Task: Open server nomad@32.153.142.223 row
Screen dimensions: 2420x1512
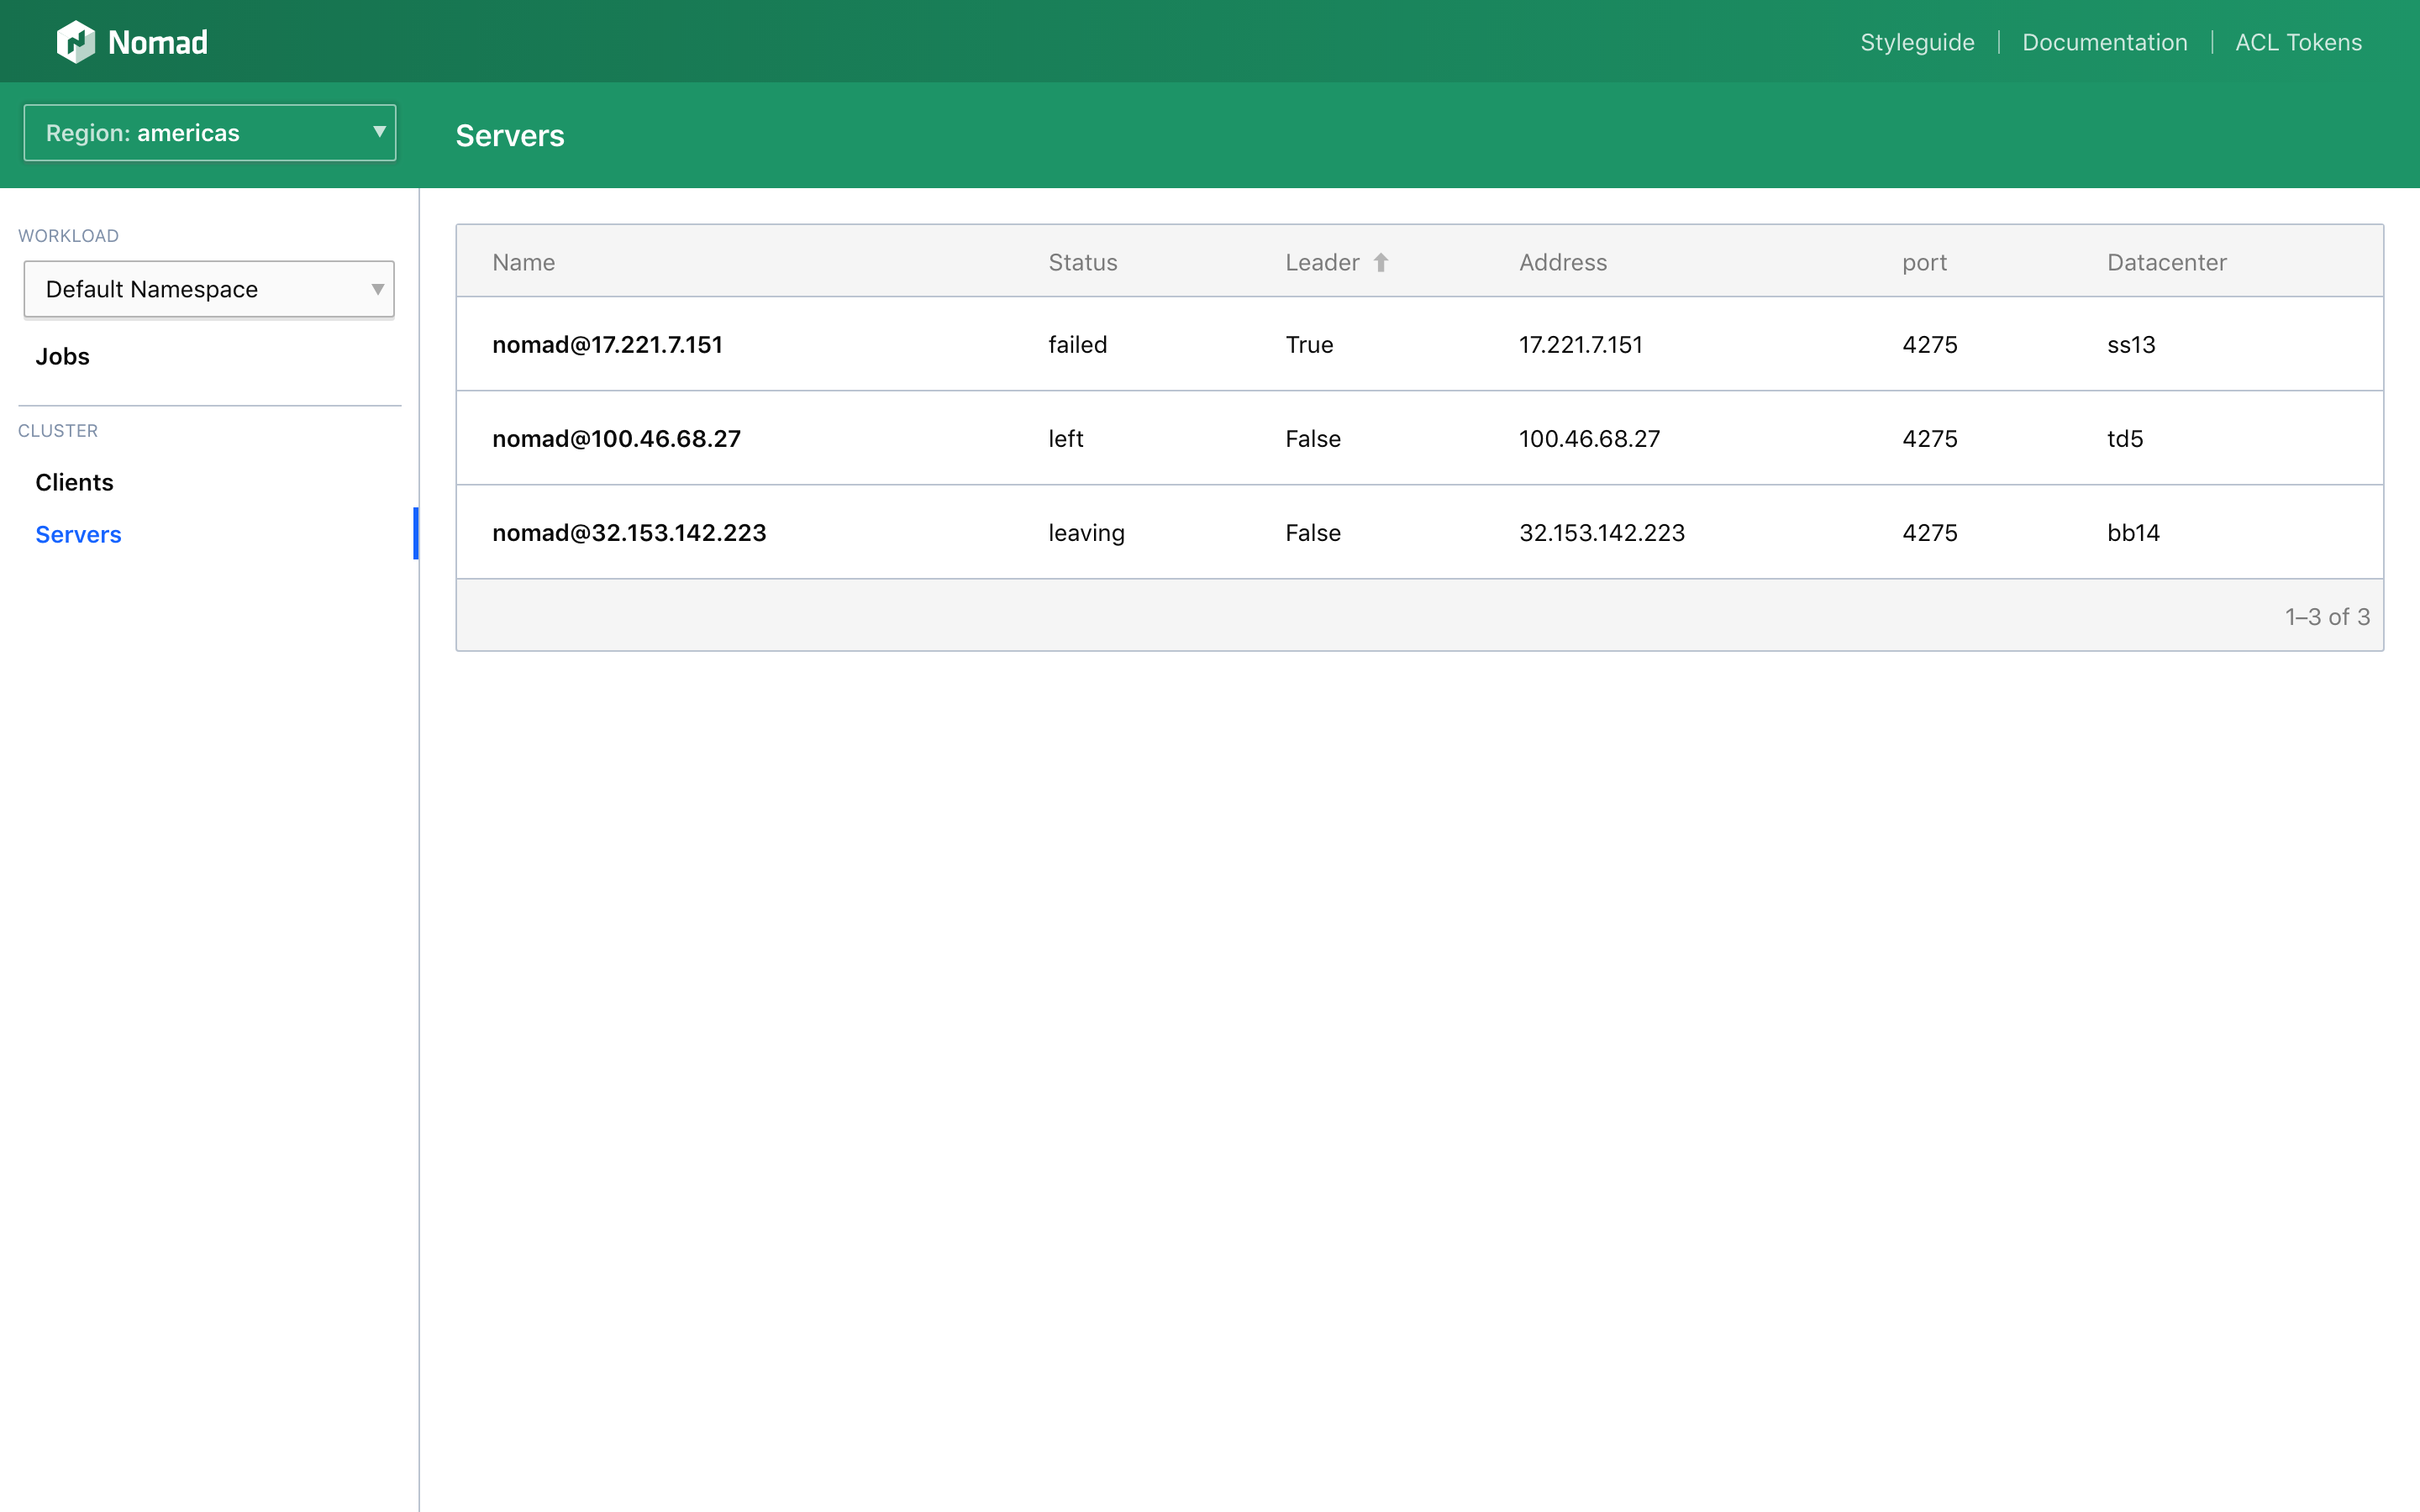Action: (x=1420, y=532)
